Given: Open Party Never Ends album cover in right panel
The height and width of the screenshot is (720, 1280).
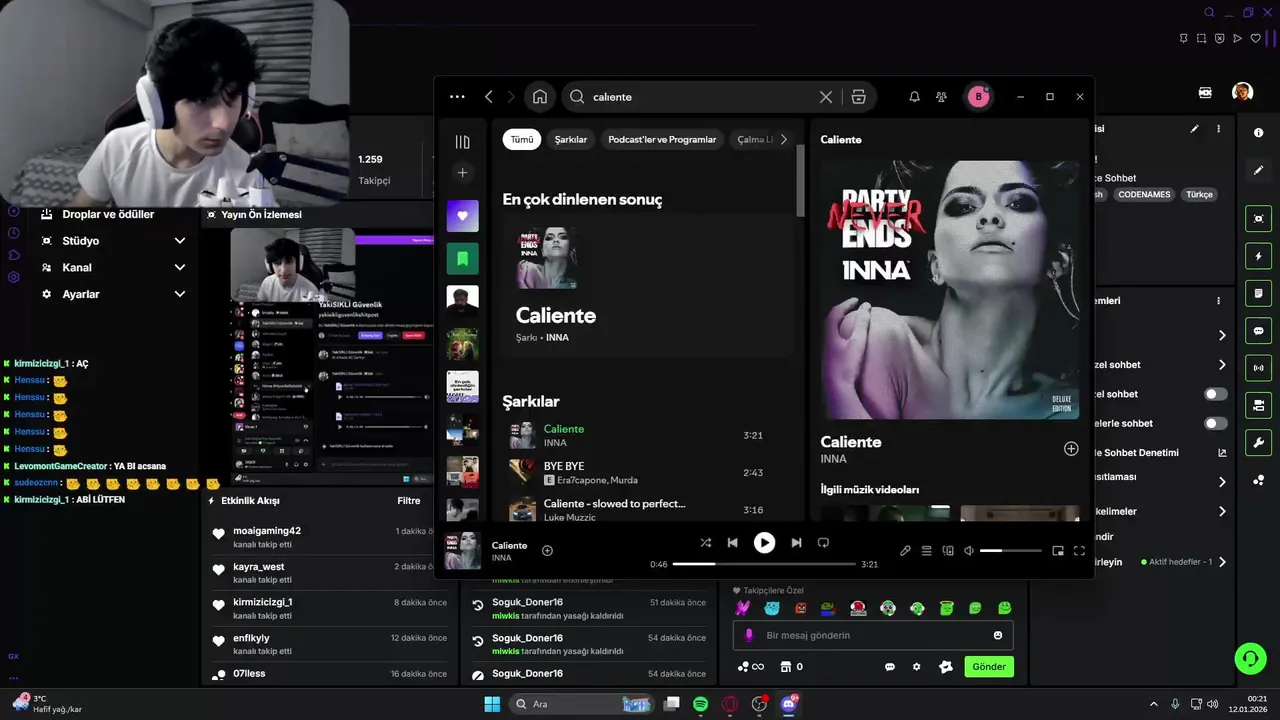Looking at the screenshot, I should tap(950, 290).
